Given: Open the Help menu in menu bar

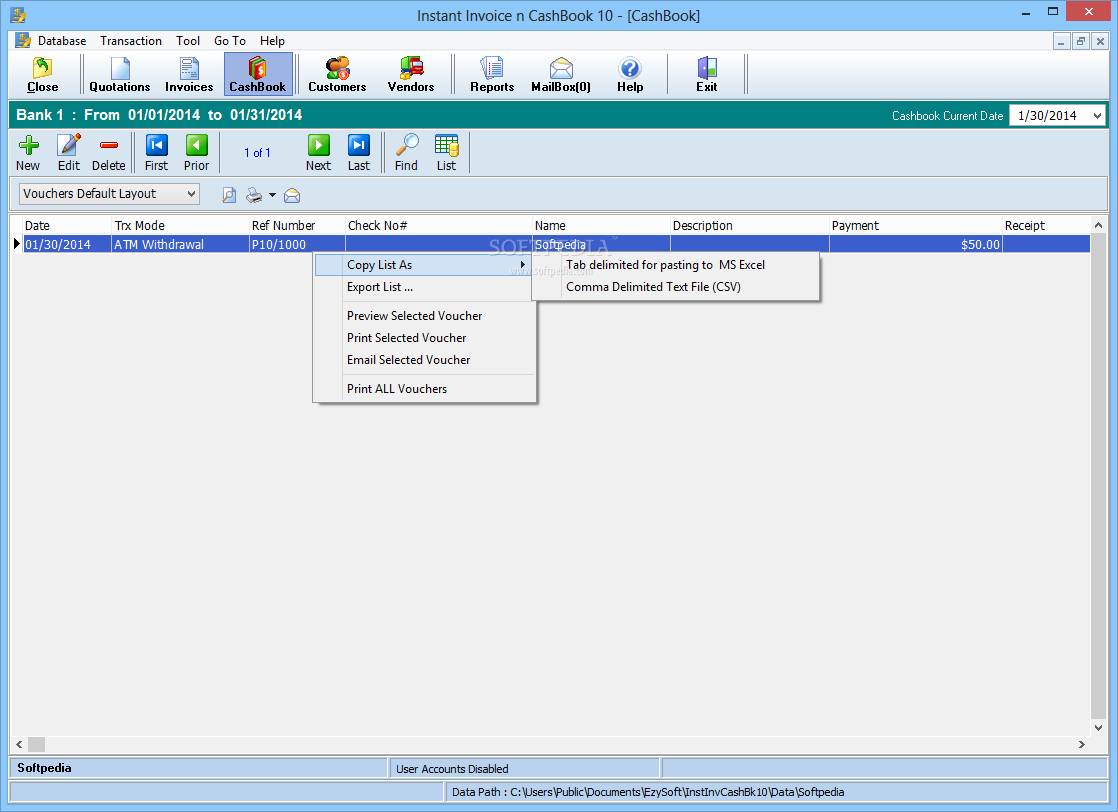Looking at the screenshot, I should pyautogui.click(x=272, y=41).
